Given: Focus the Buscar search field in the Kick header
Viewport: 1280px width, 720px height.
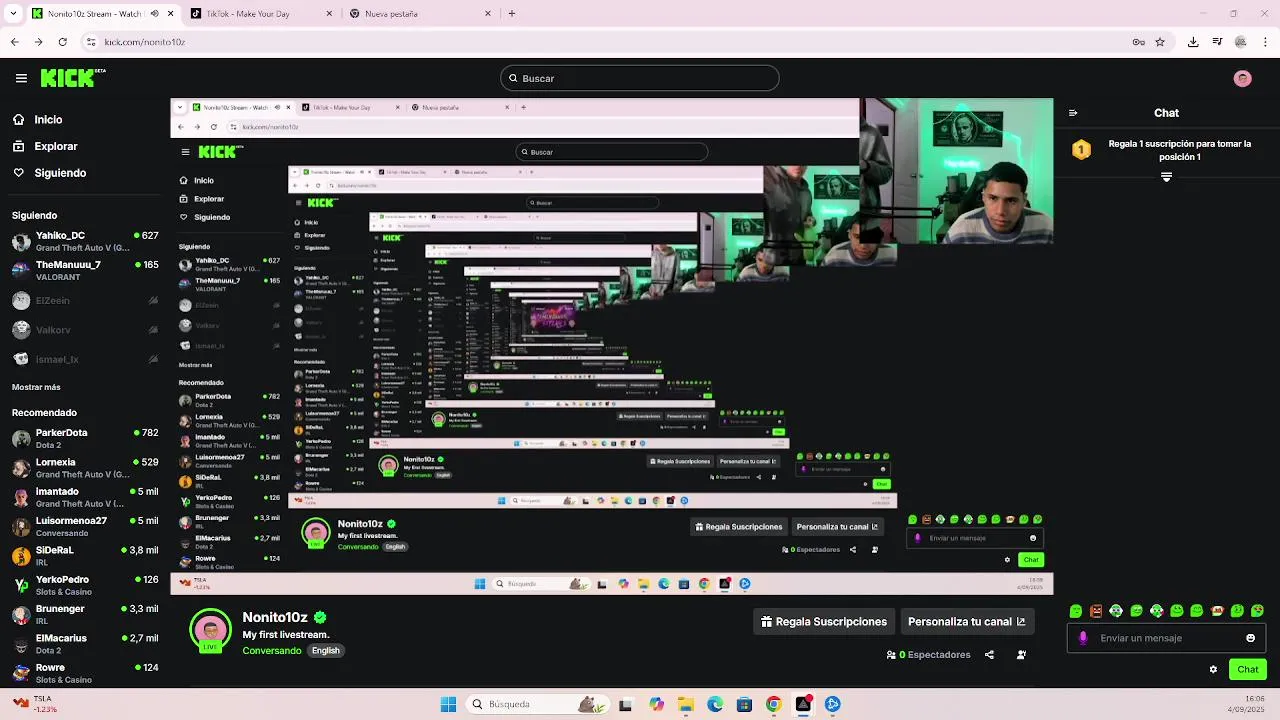Looking at the screenshot, I should coord(640,78).
